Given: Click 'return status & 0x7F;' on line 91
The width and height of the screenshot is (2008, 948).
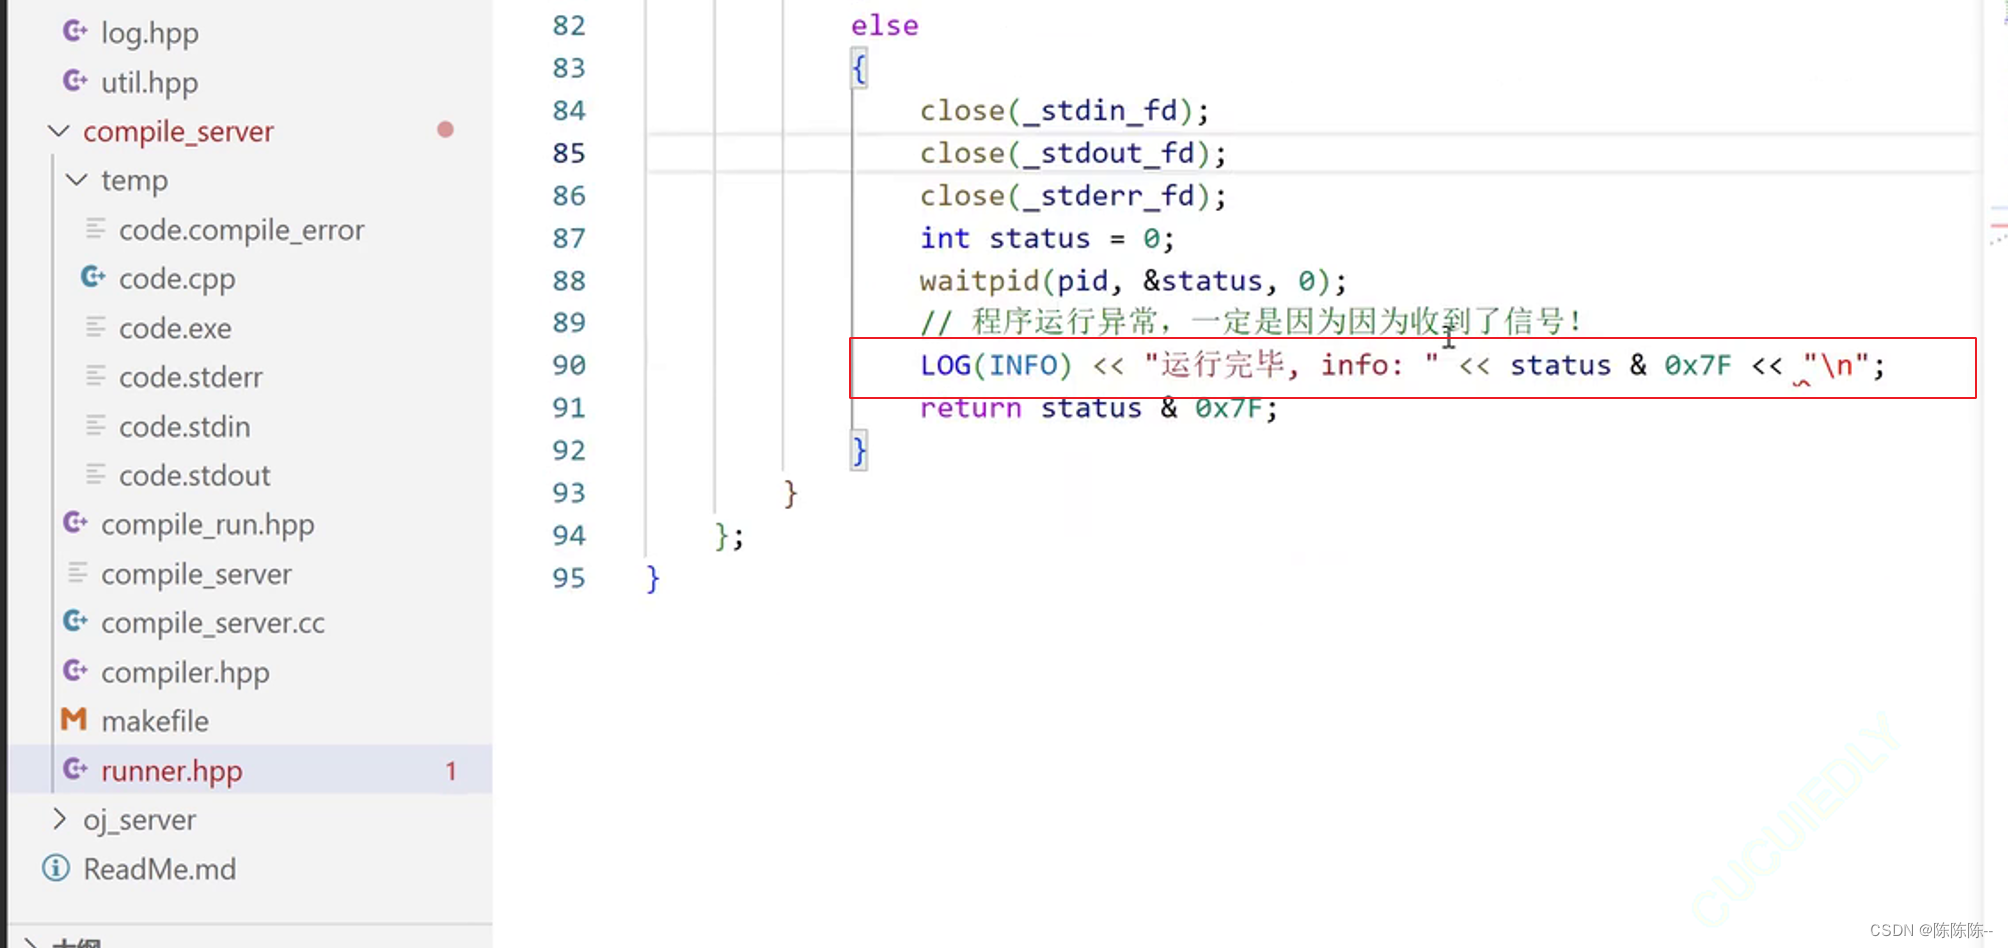Looking at the screenshot, I should pyautogui.click(x=1099, y=408).
